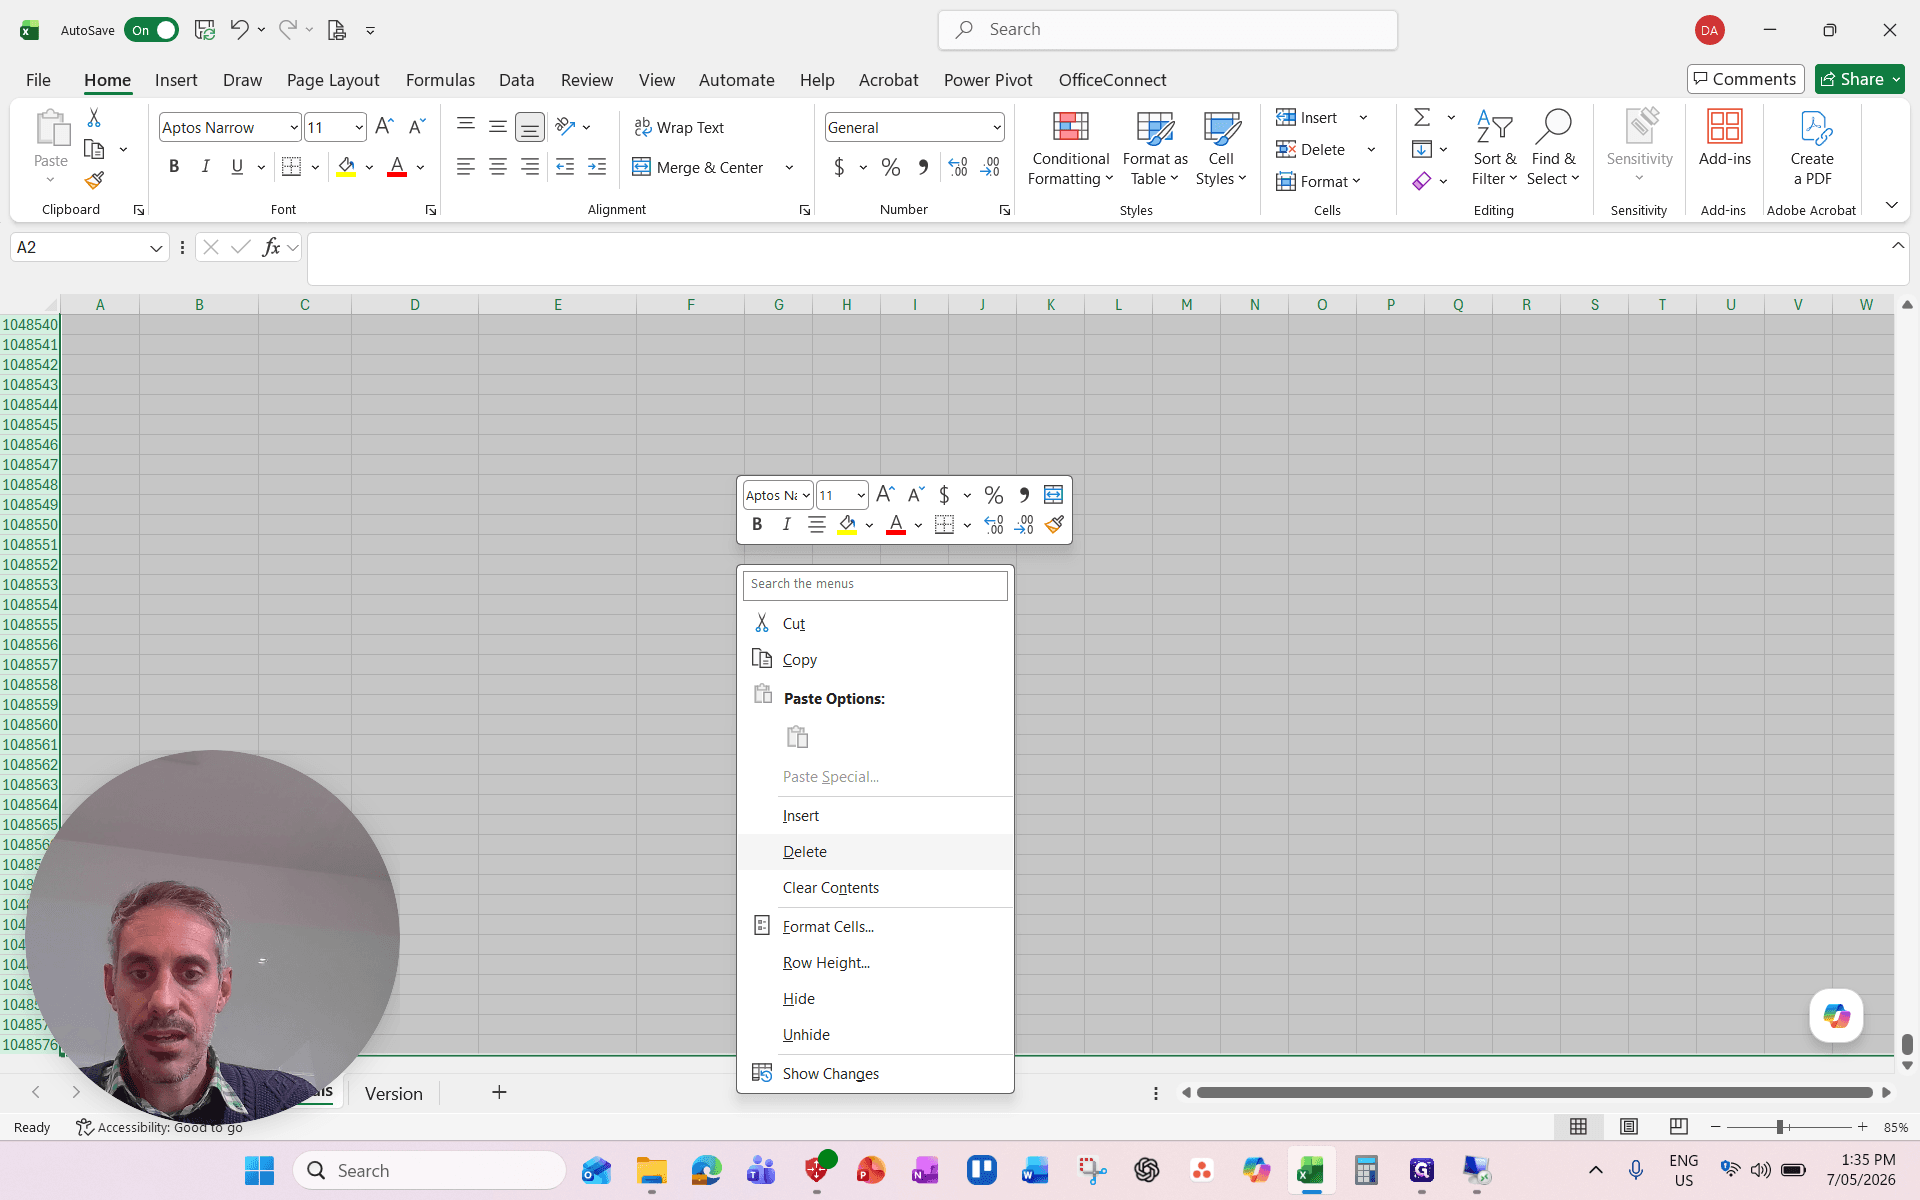The image size is (1920, 1200).
Task: Choose Delete from the context menu
Action: 875,852
